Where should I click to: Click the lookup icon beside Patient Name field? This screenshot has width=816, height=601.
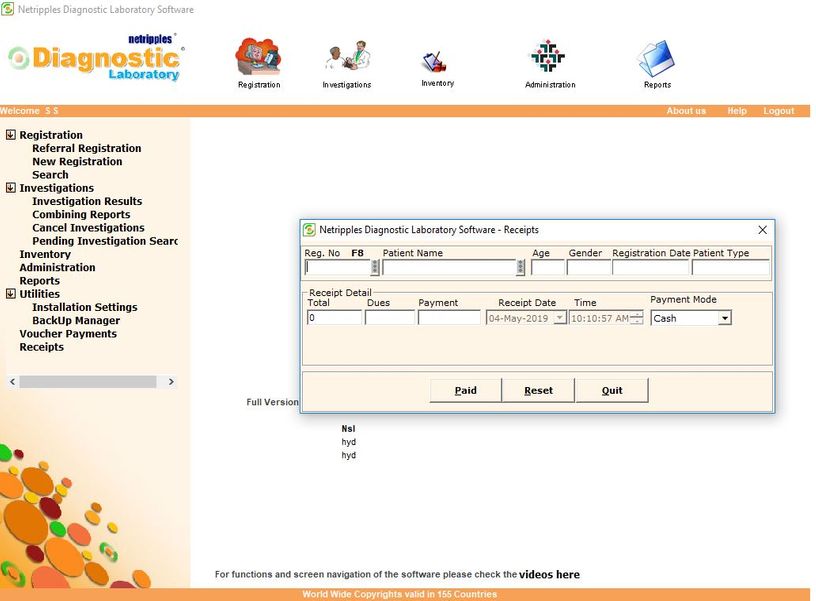pos(520,267)
